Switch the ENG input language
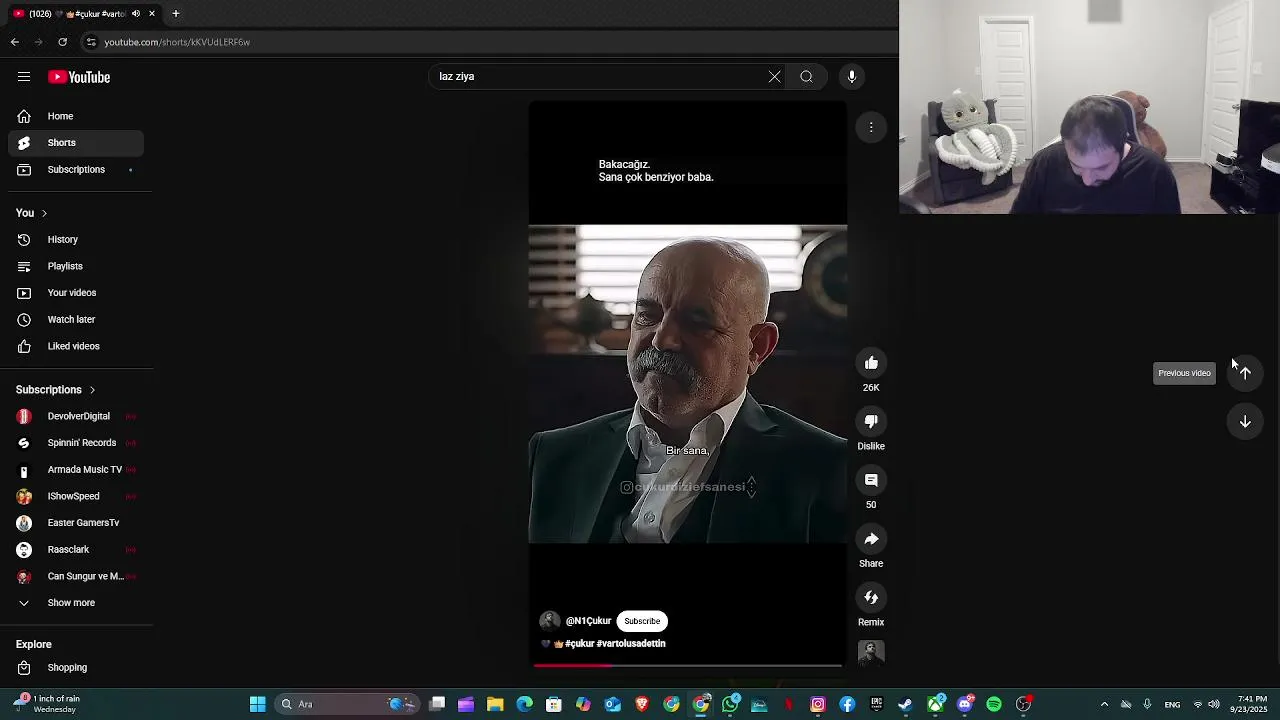Screen dimensions: 1280x720 click(1172, 704)
